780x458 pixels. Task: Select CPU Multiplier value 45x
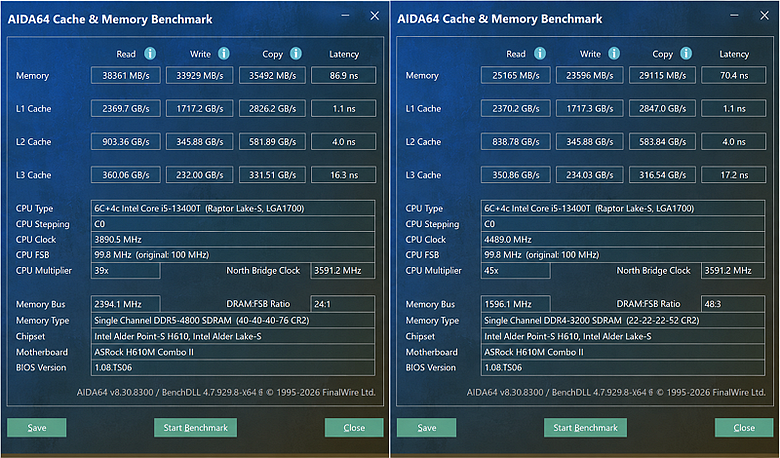coord(516,271)
